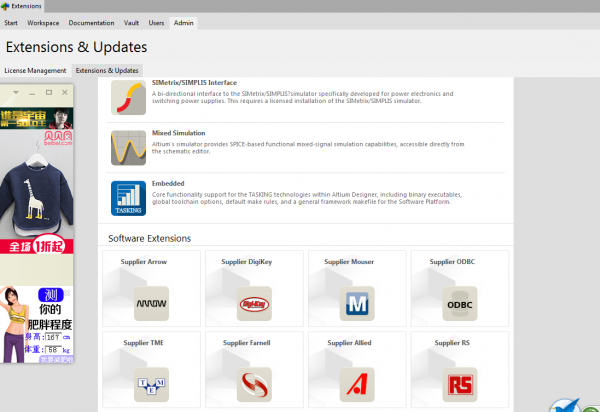The image size is (600, 412).
Task: Open the ad window dropdown arrow
Action: pos(16,93)
